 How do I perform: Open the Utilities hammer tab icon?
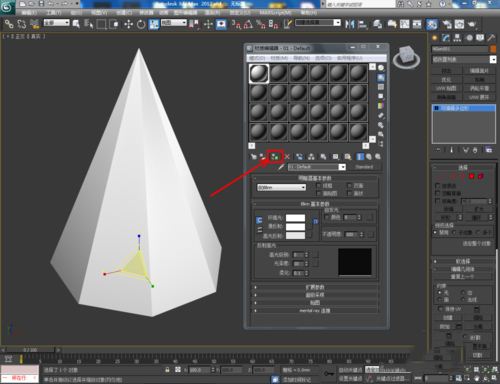(x=491, y=38)
